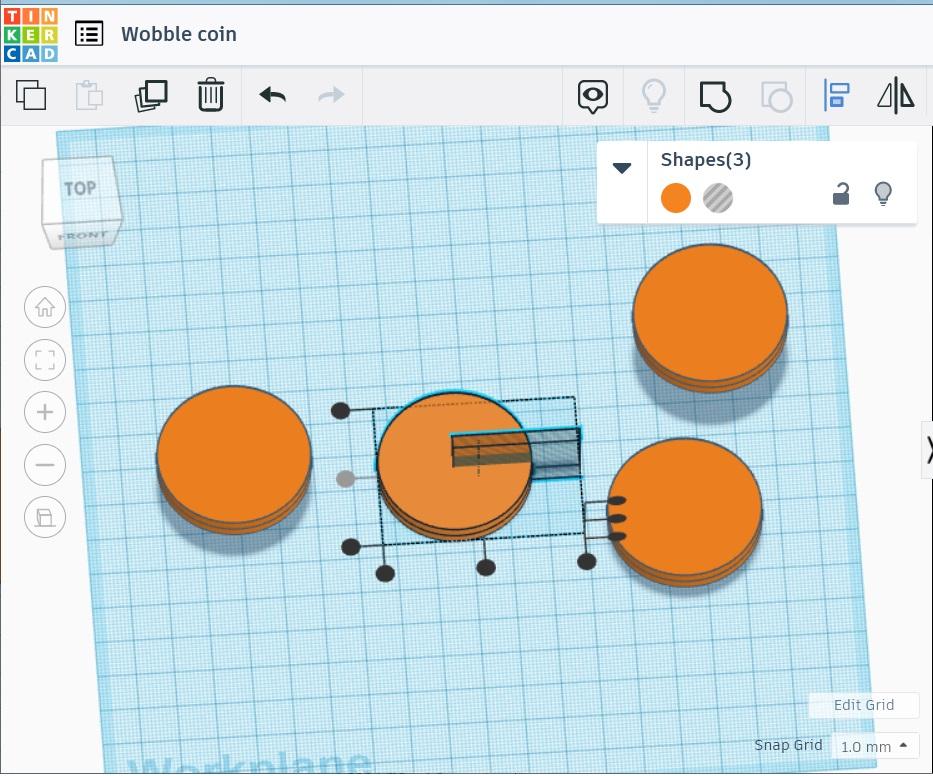
Task: Group the selected shapes
Action: [715, 96]
